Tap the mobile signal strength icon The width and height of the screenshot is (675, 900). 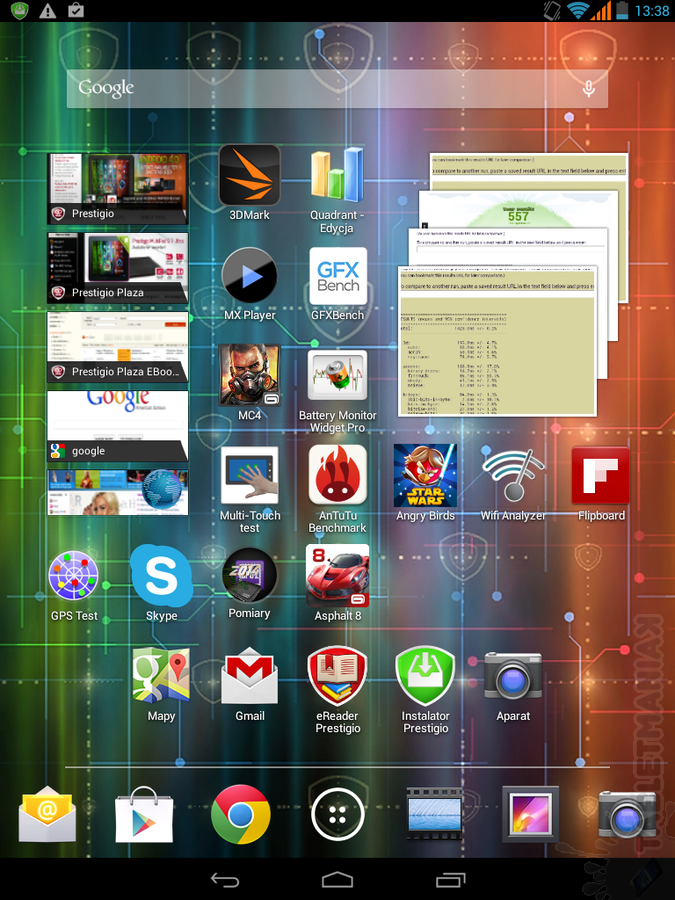pos(602,10)
